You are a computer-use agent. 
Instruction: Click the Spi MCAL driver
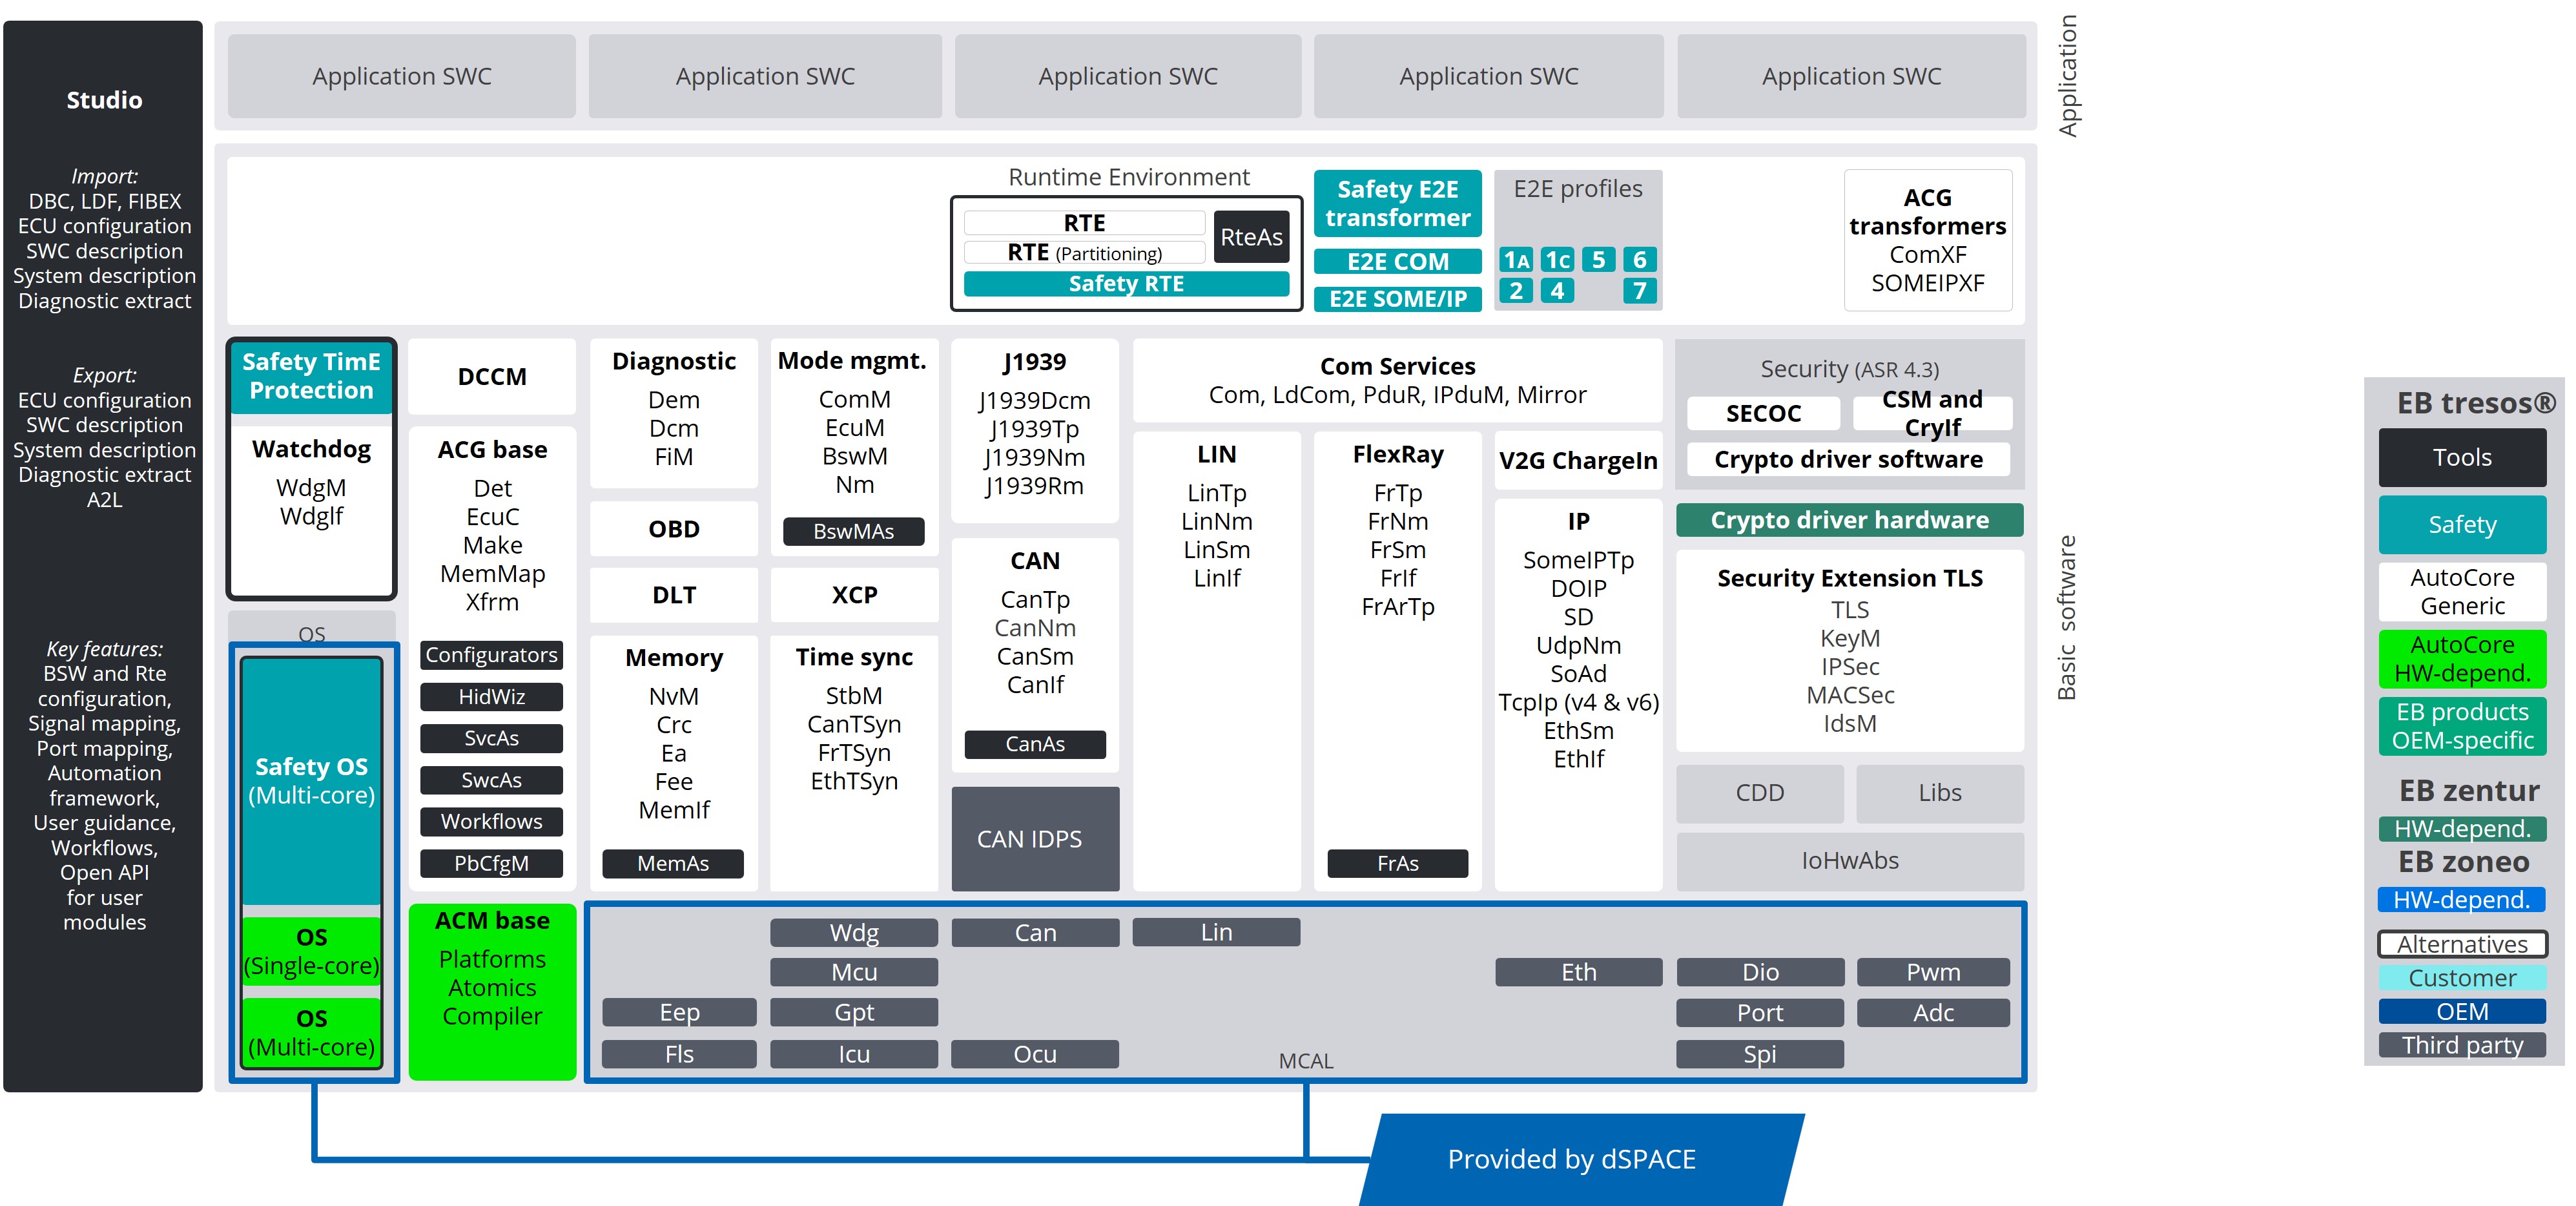tap(1760, 1054)
